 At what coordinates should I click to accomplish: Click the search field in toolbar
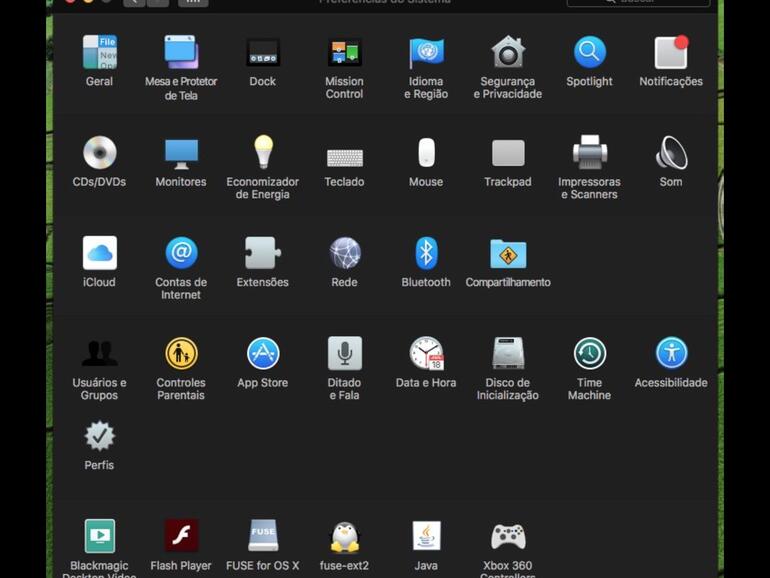pos(638,2)
